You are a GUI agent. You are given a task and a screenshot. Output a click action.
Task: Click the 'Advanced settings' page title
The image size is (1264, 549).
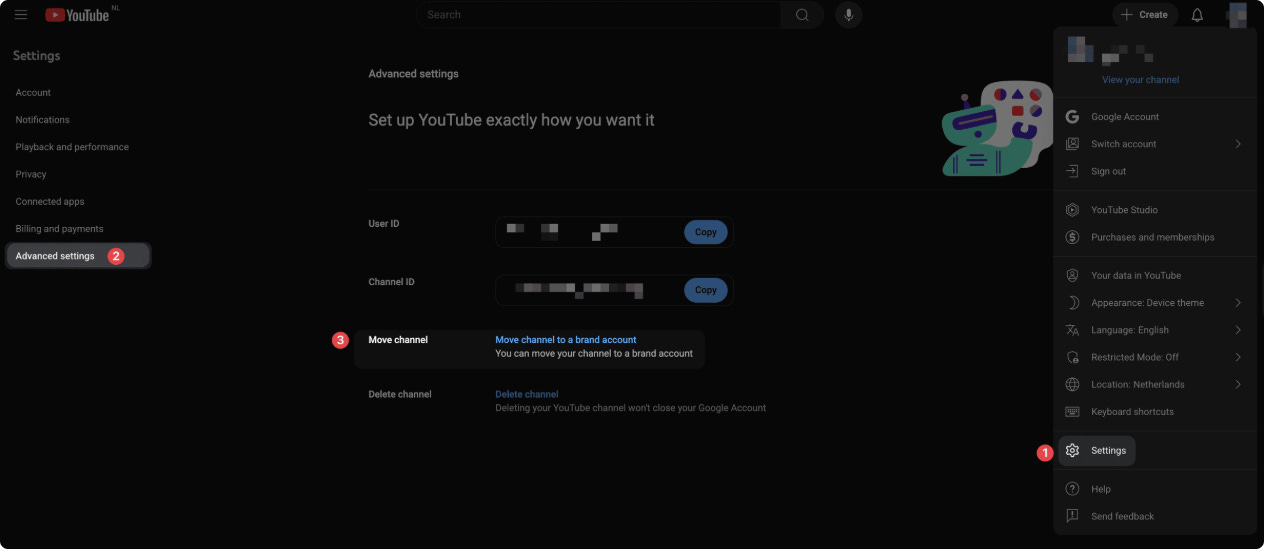click(x=414, y=74)
